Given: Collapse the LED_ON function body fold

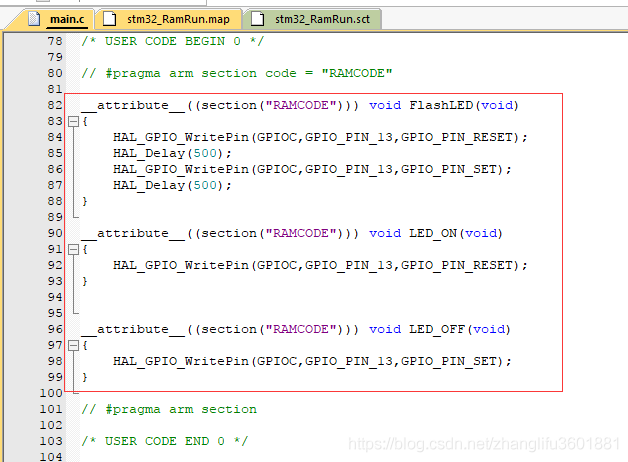Looking at the screenshot, I should click(73, 249).
